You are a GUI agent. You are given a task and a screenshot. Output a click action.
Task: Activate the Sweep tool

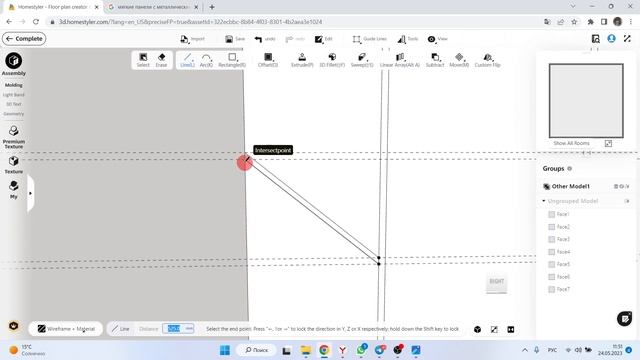362,60
